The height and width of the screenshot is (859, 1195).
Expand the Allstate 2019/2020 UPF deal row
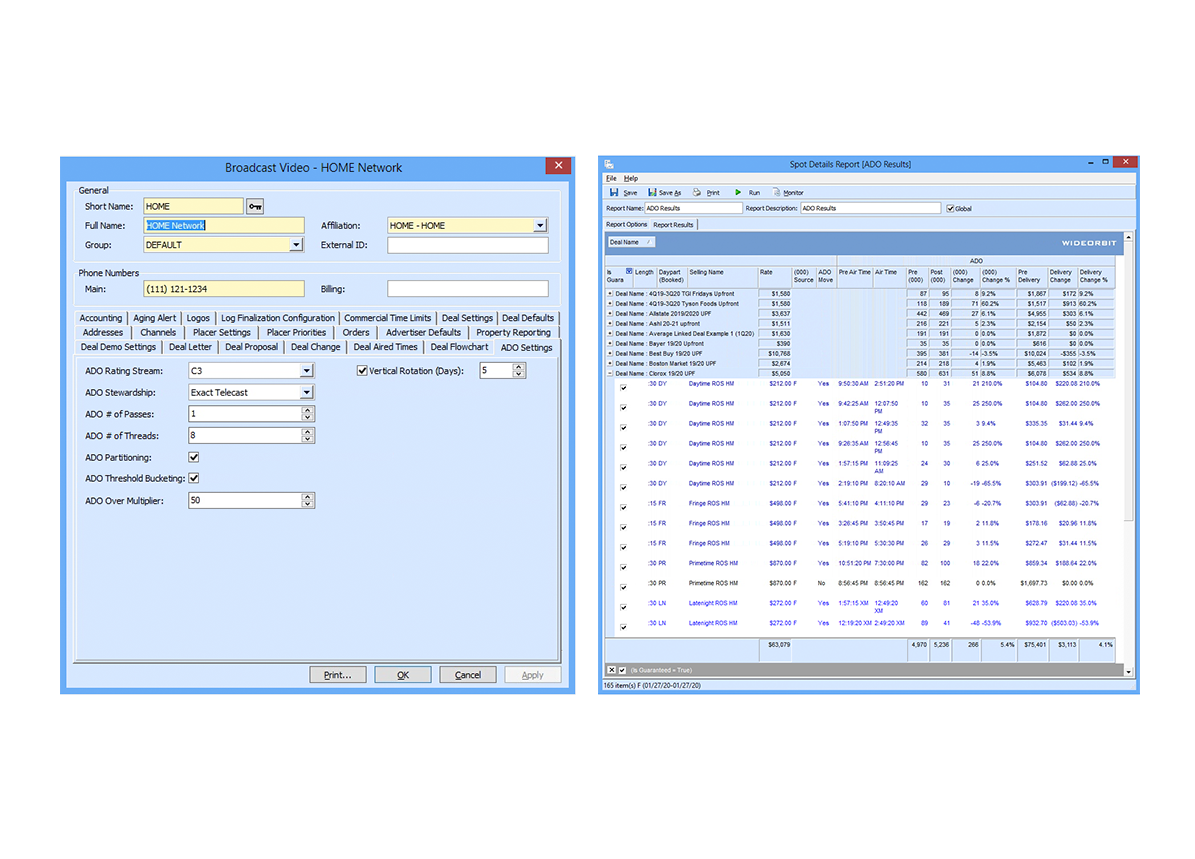[x=610, y=313]
